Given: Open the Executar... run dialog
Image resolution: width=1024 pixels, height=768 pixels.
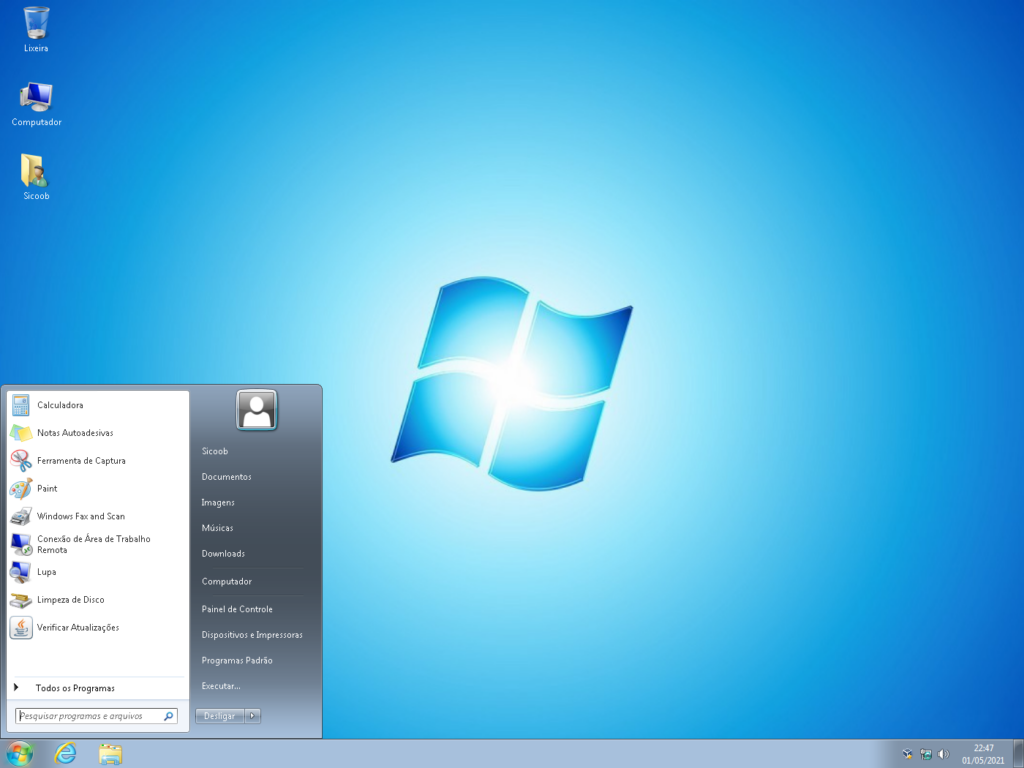Looking at the screenshot, I should click(221, 686).
